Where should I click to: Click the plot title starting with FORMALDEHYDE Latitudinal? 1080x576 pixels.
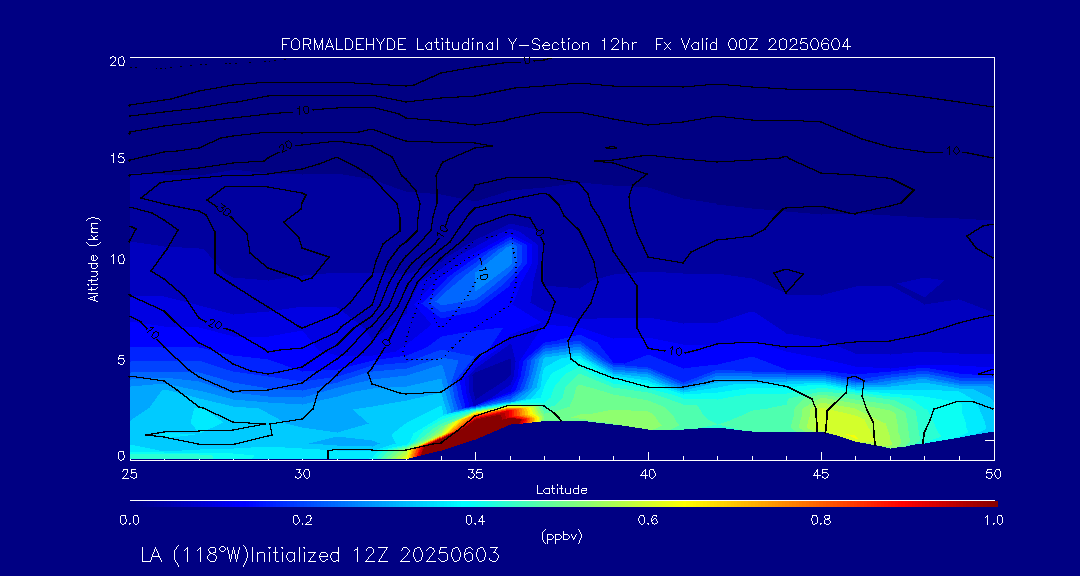(565, 45)
